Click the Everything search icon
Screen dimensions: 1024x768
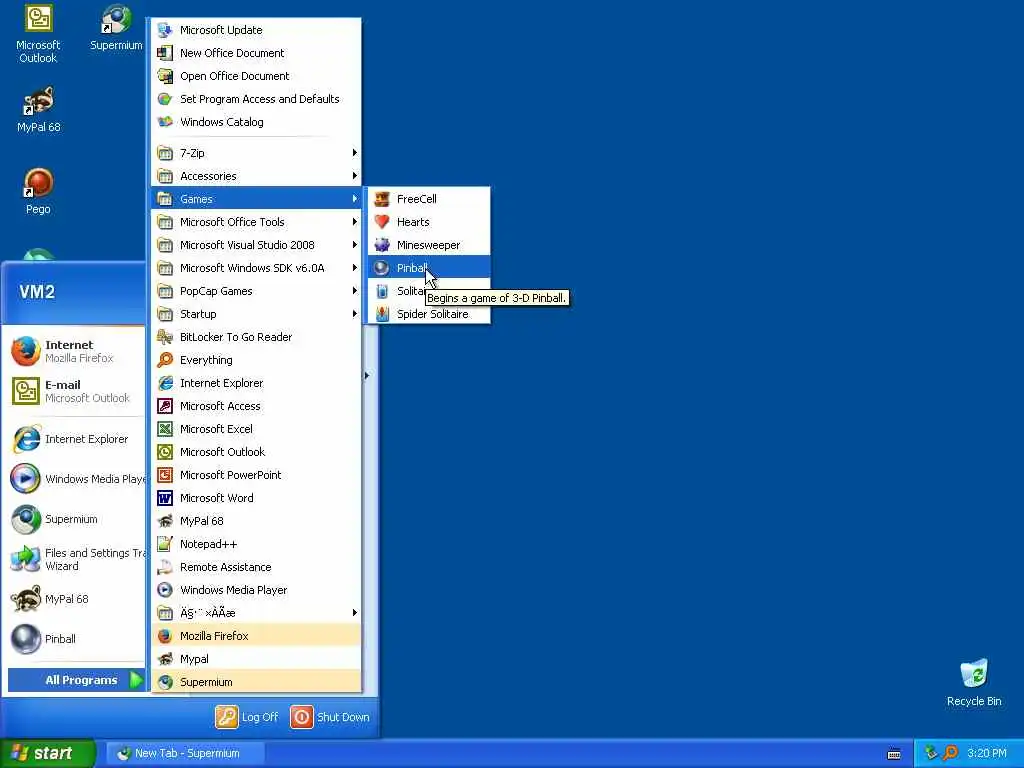165,360
